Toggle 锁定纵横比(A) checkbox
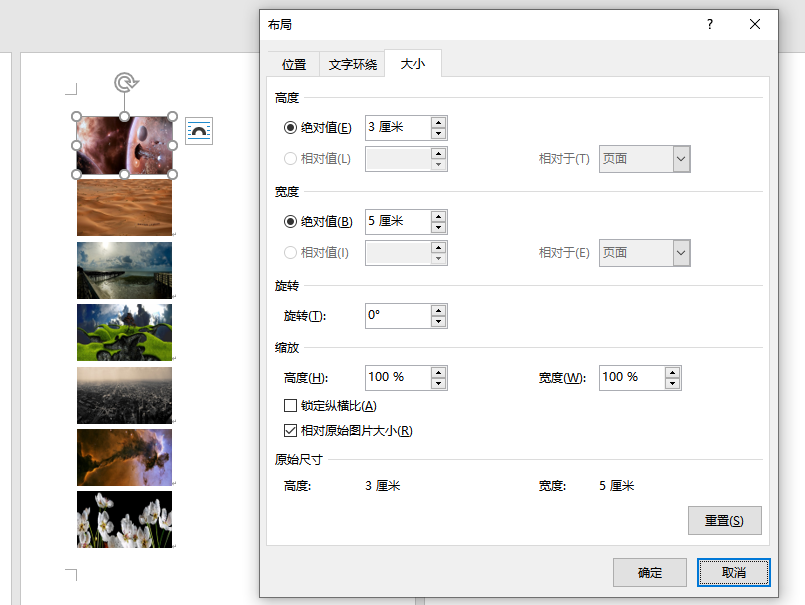805x605 pixels. tap(290, 406)
